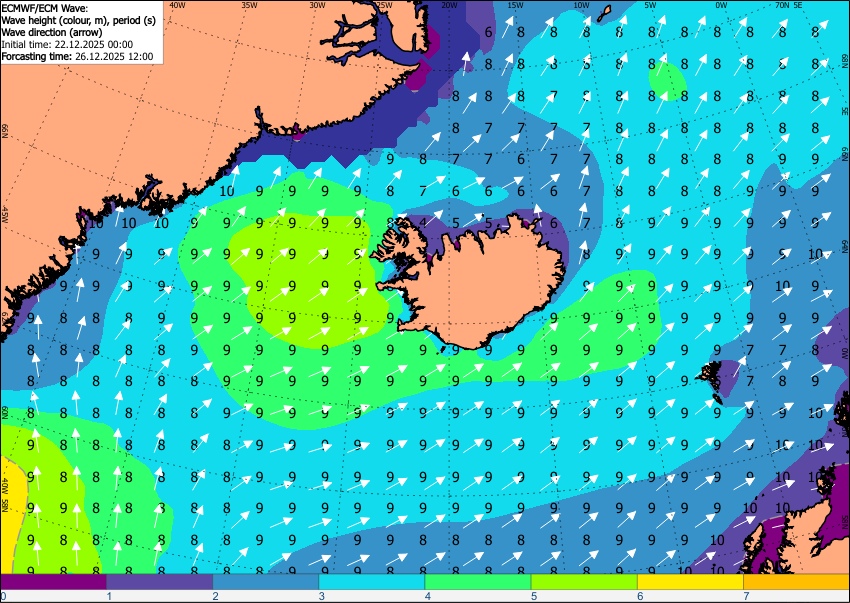Click the 5W longitude label at top

pos(651,5)
